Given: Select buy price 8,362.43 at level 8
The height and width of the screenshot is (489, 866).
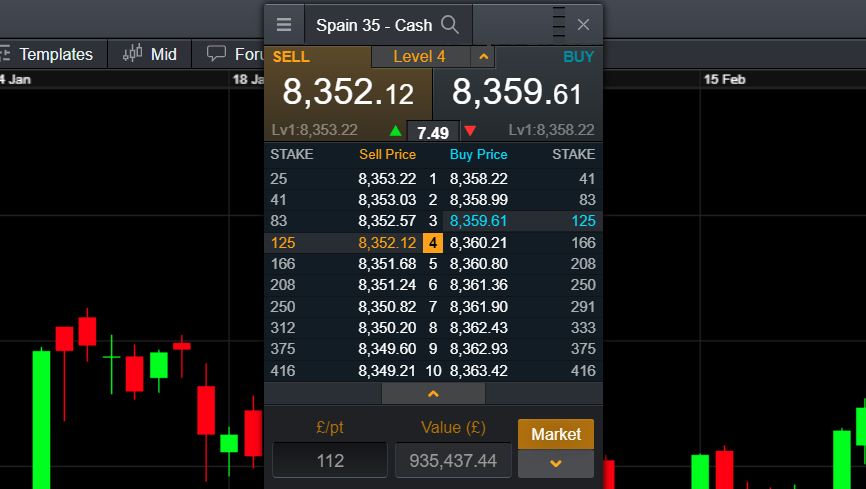Looking at the screenshot, I should (x=479, y=328).
